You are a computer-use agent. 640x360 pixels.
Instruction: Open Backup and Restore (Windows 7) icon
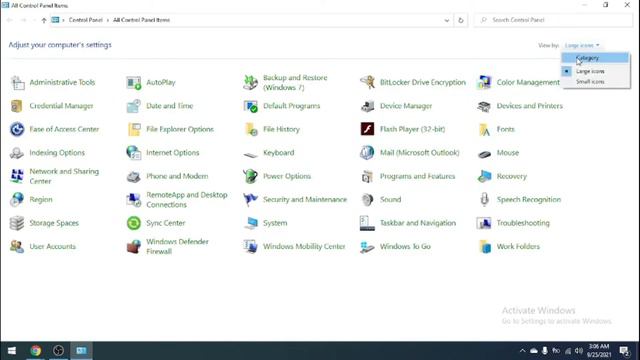251,82
